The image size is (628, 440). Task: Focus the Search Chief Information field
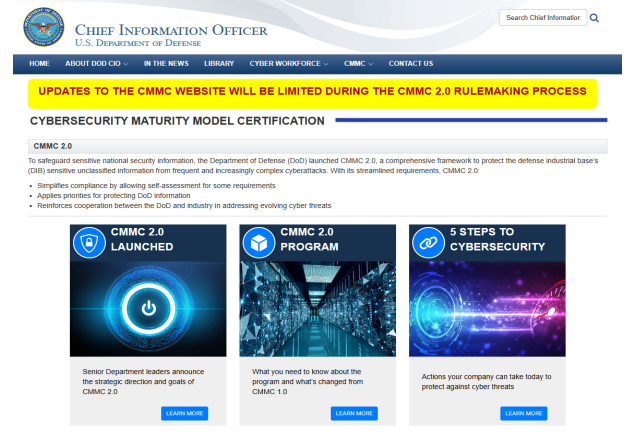[x=543, y=18]
